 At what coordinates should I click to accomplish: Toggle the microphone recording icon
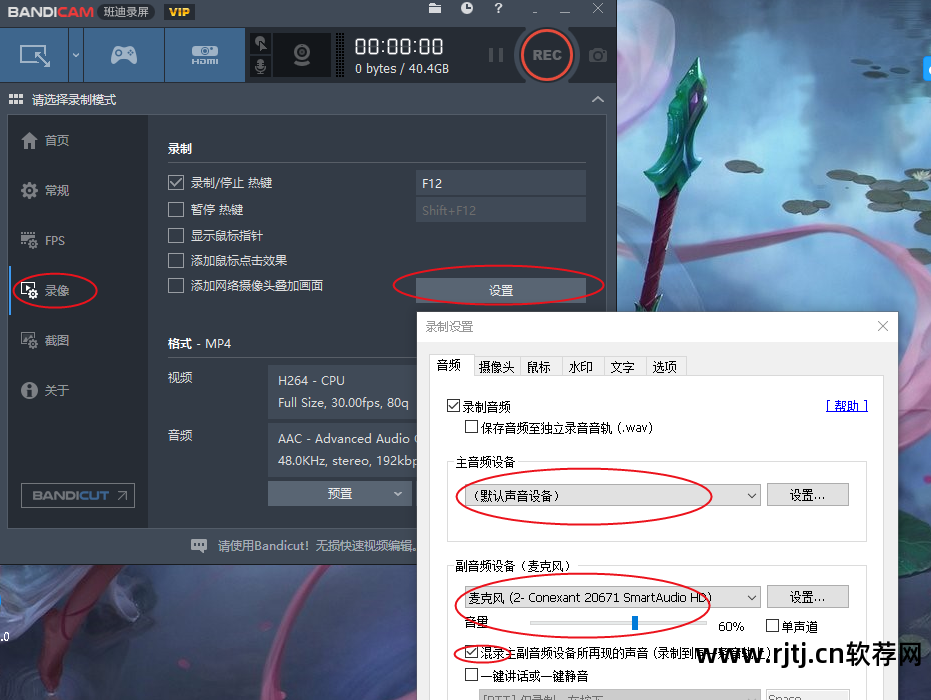pyautogui.click(x=261, y=66)
